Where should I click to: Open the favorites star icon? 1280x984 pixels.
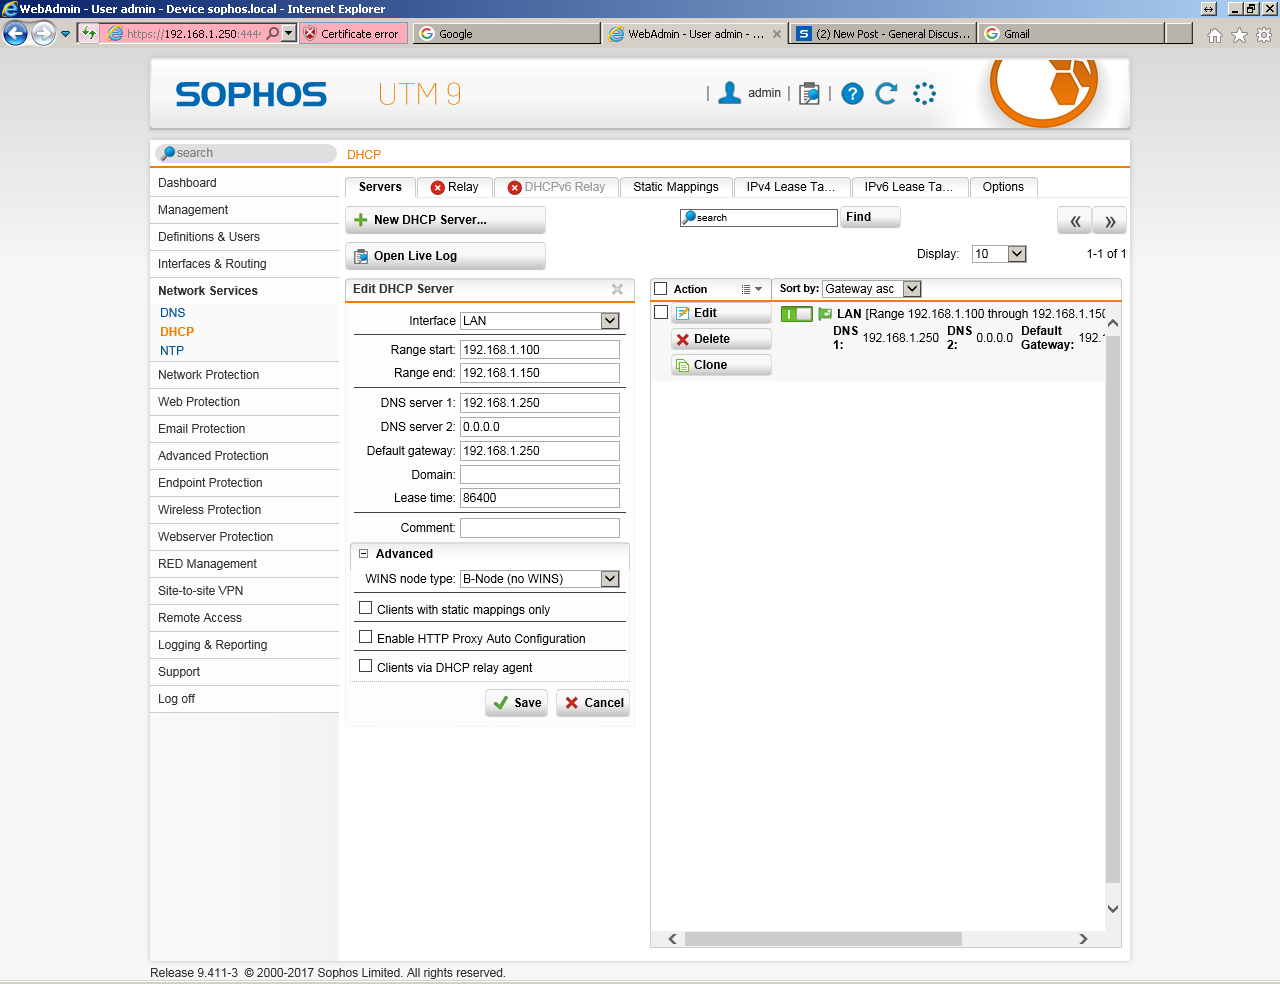point(1239,35)
